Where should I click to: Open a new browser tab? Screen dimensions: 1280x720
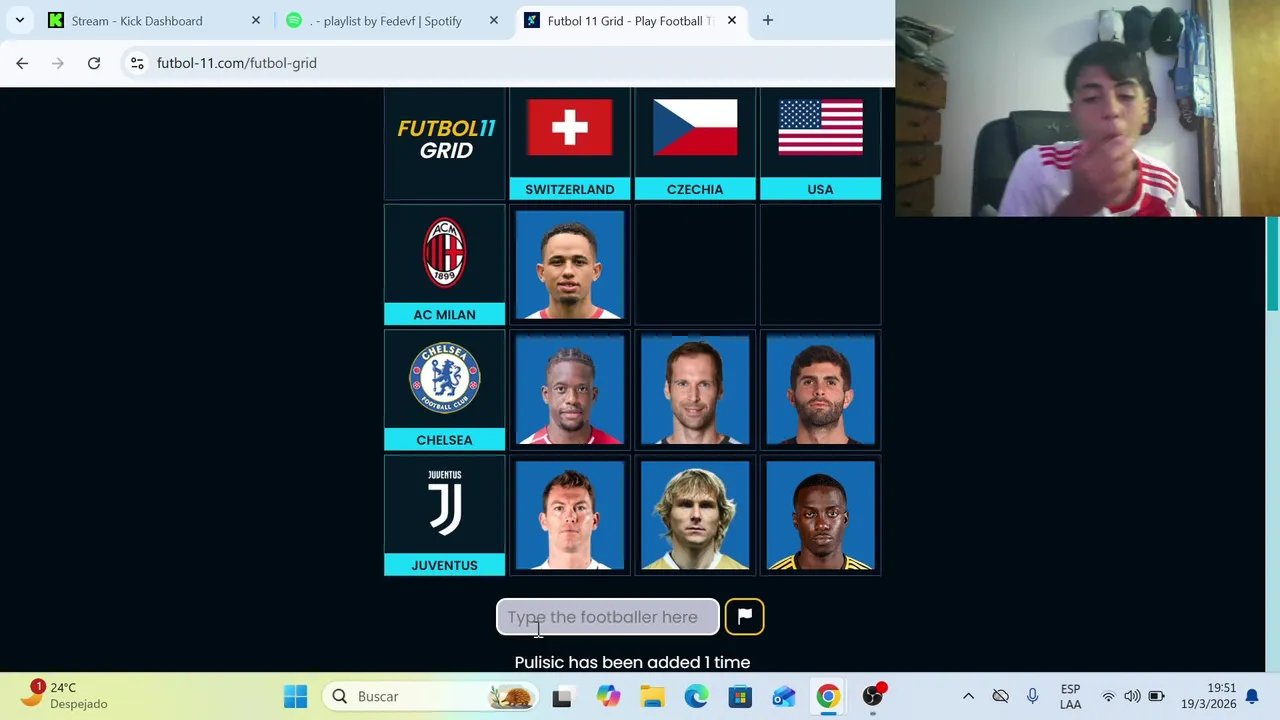click(x=768, y=21)
